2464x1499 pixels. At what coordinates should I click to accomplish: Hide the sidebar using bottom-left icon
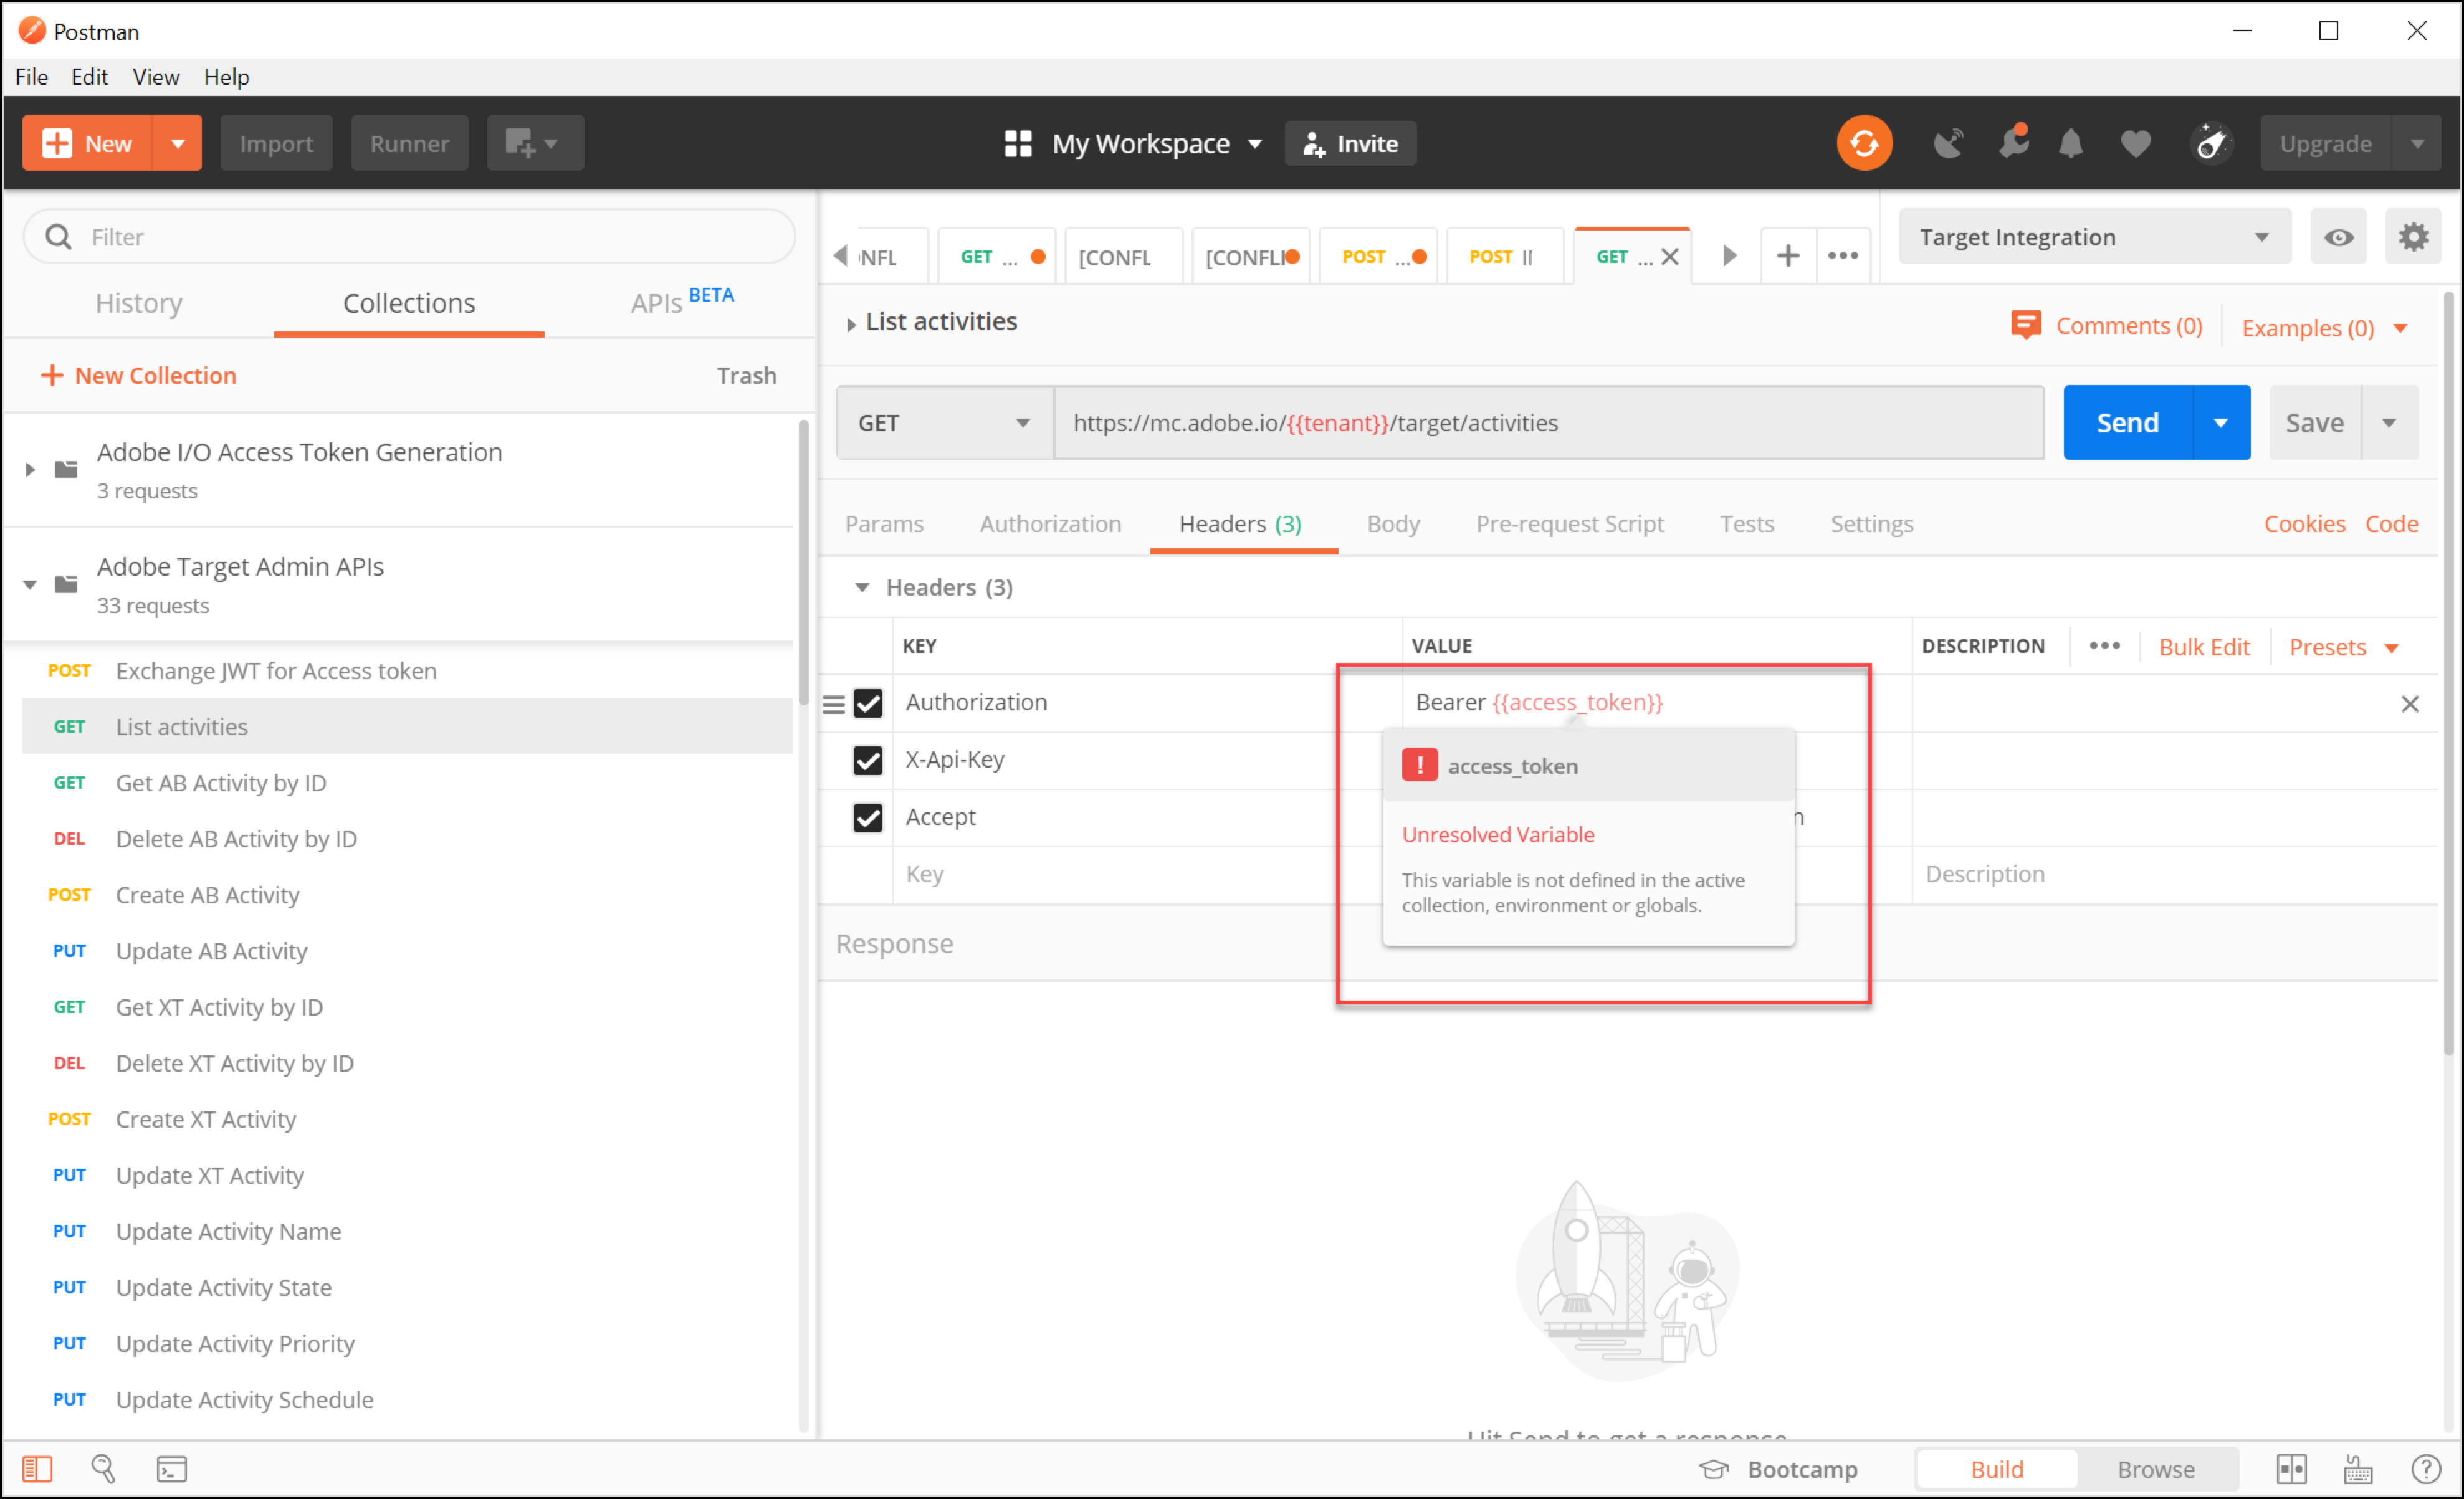37,1468
